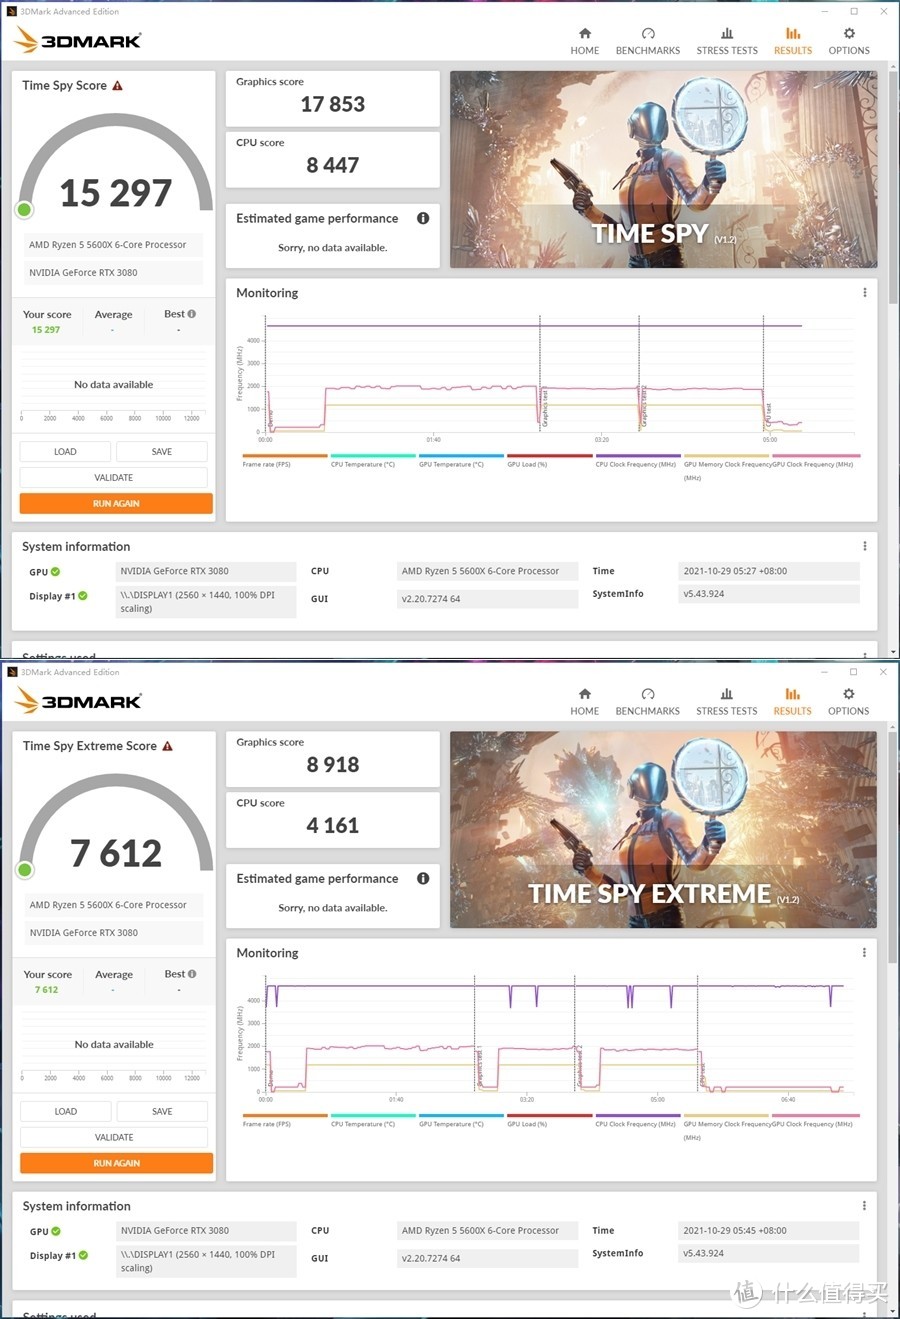Toggle Frame rate (FPS) legend in Time Spy monitoring
Viewport: 900px width, 1319px height.
click(284, 461)
